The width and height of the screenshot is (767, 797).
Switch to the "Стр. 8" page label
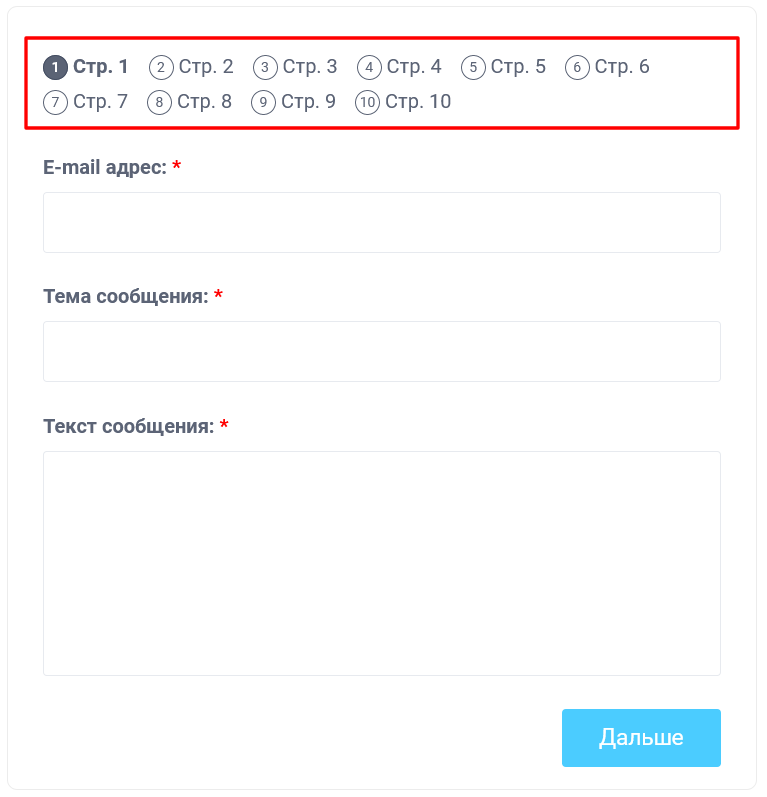[204, 102]
